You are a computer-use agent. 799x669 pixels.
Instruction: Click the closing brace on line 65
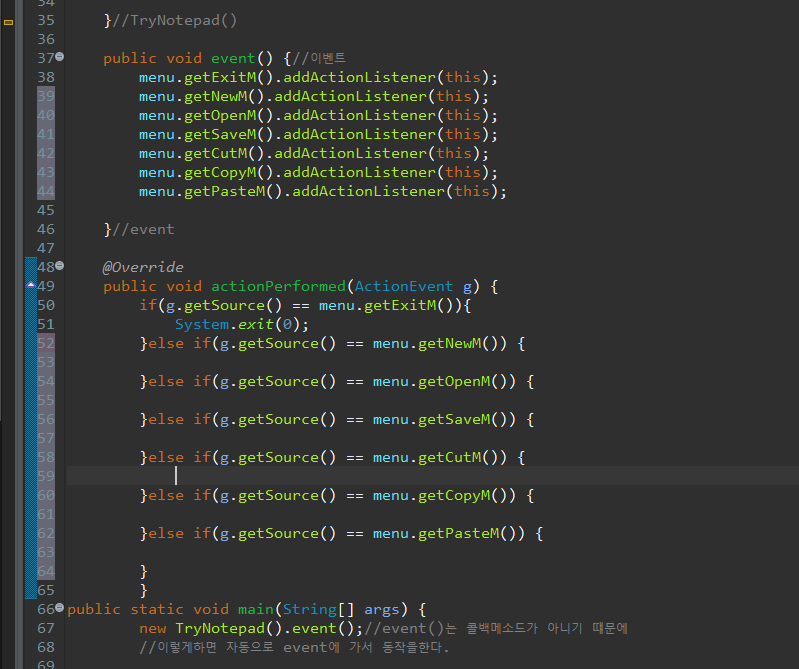point(144,590)
